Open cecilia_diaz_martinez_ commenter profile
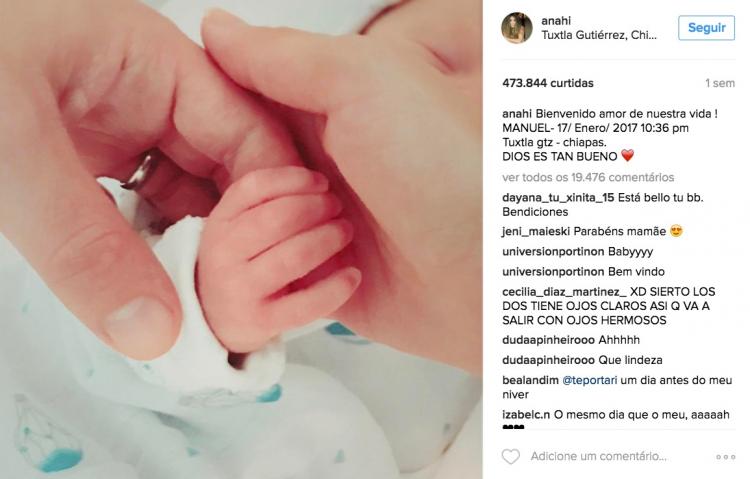This screenshot has width=750, height=479. (564, 292)
